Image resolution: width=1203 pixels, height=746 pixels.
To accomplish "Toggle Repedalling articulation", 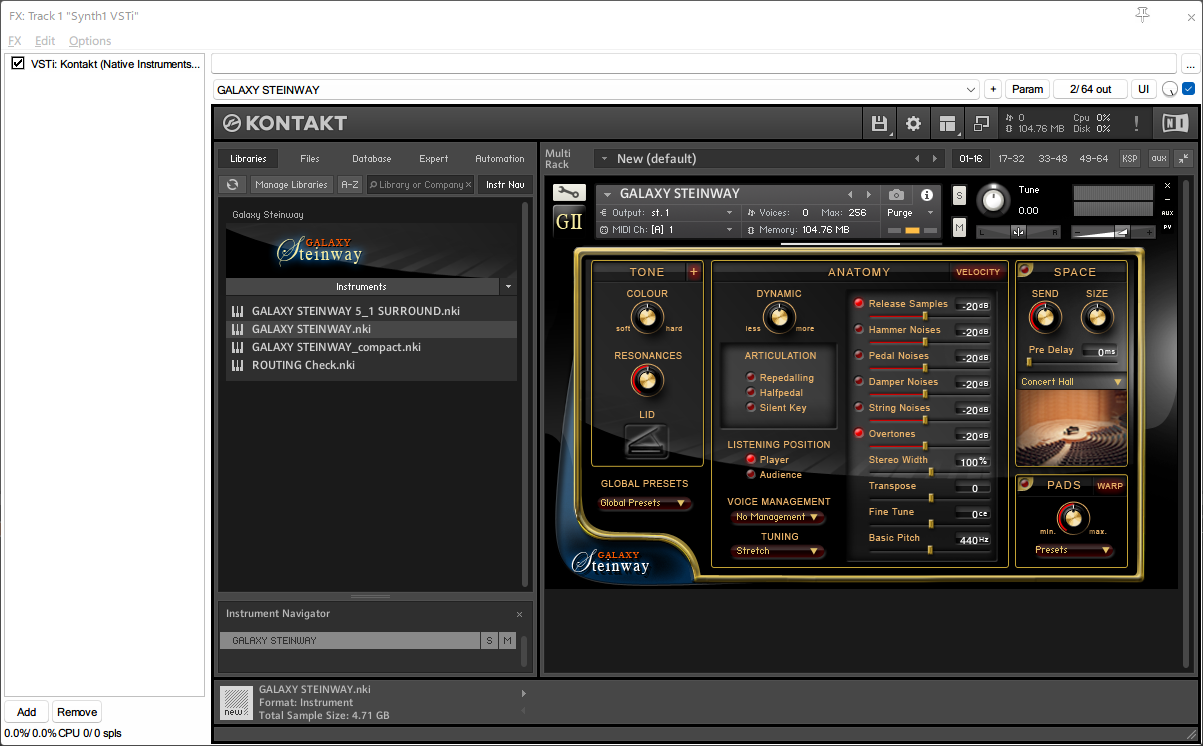I will tap(751, 378).
